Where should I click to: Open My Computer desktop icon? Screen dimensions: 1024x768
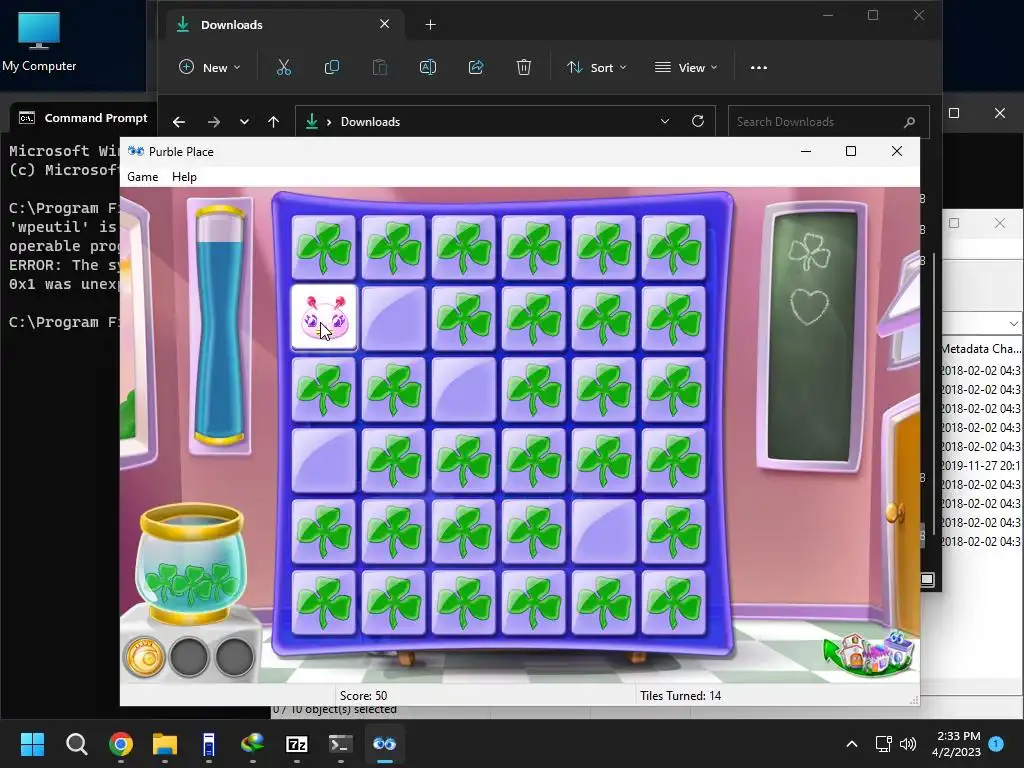pyautogui.click(x=39, y=41)
